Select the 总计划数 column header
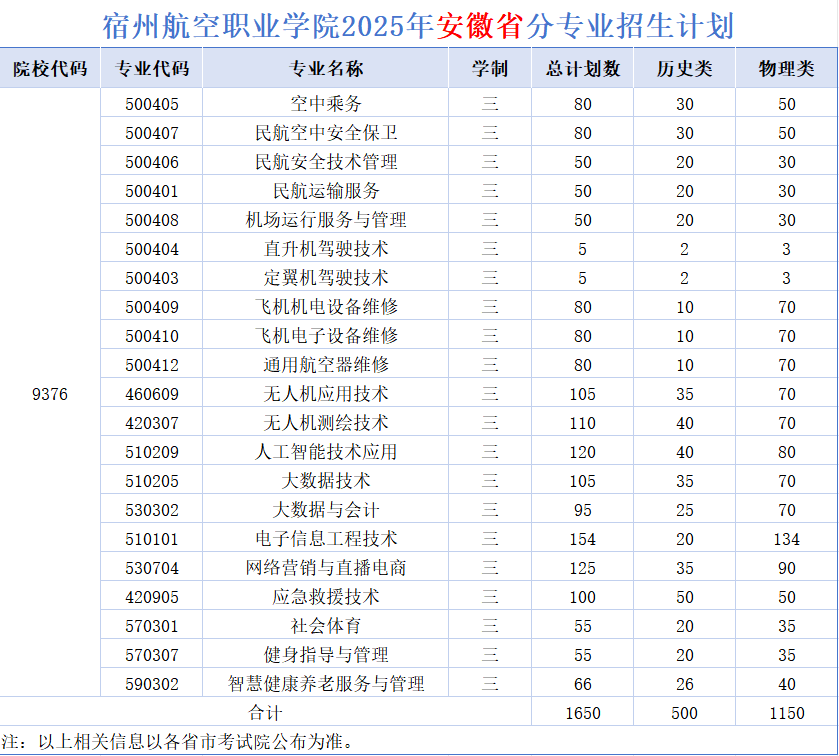This screenshot has height=756, width=839. click(583, 69)
